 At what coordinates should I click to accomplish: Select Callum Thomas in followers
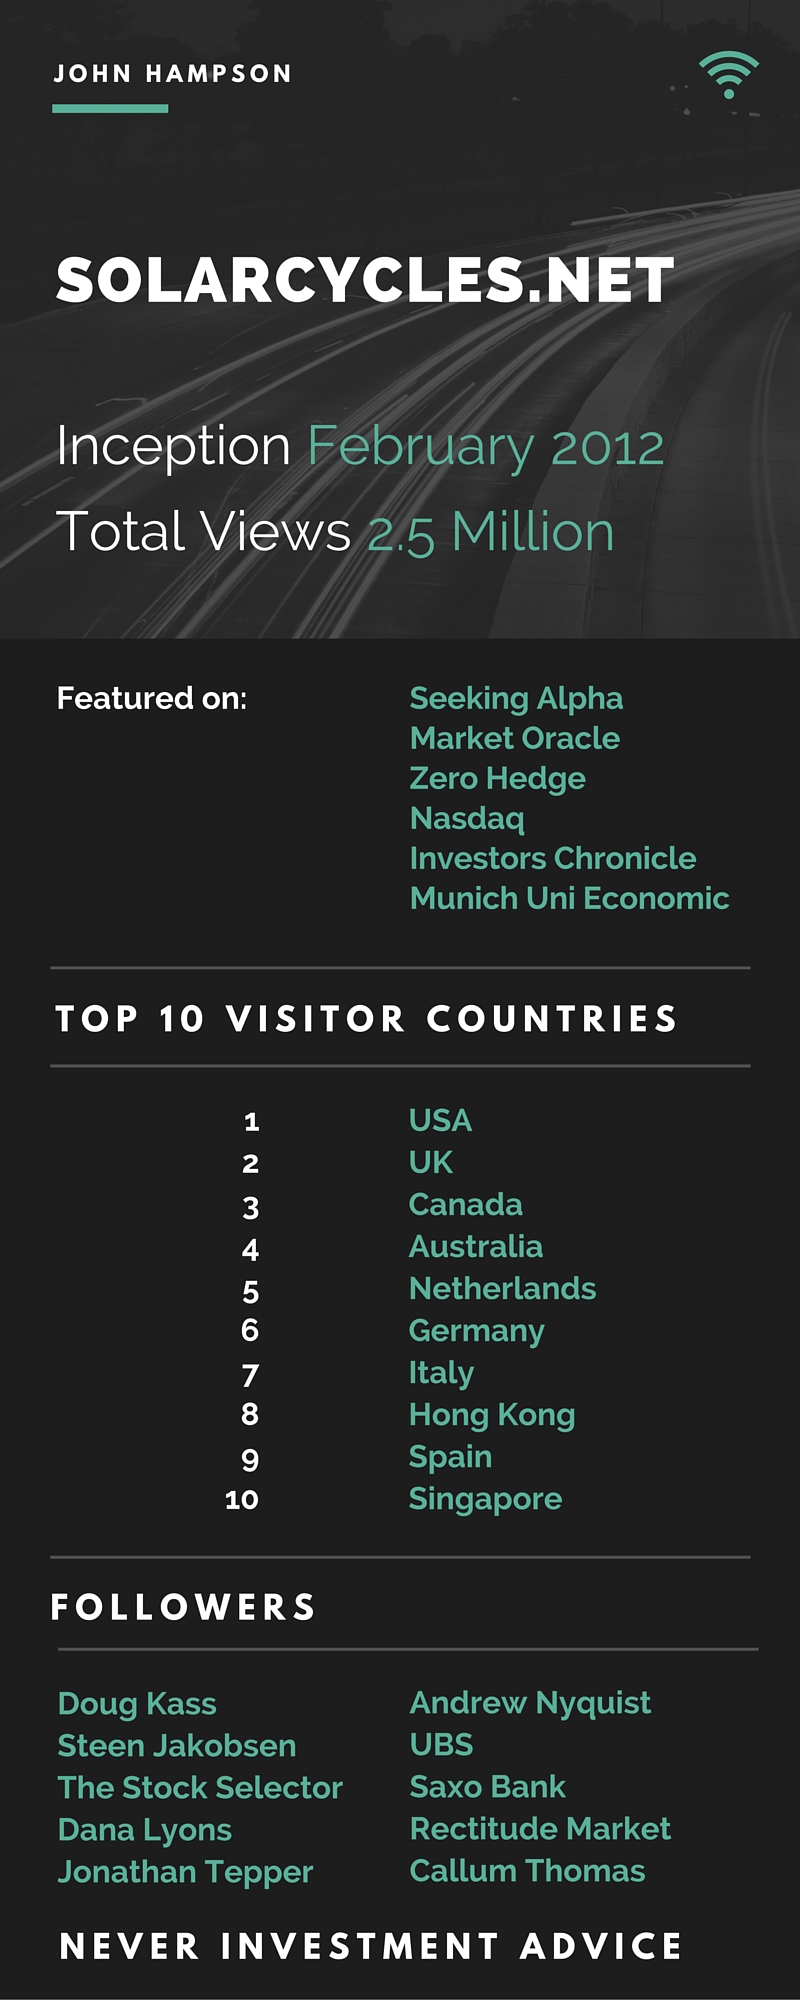[527, 1870]
